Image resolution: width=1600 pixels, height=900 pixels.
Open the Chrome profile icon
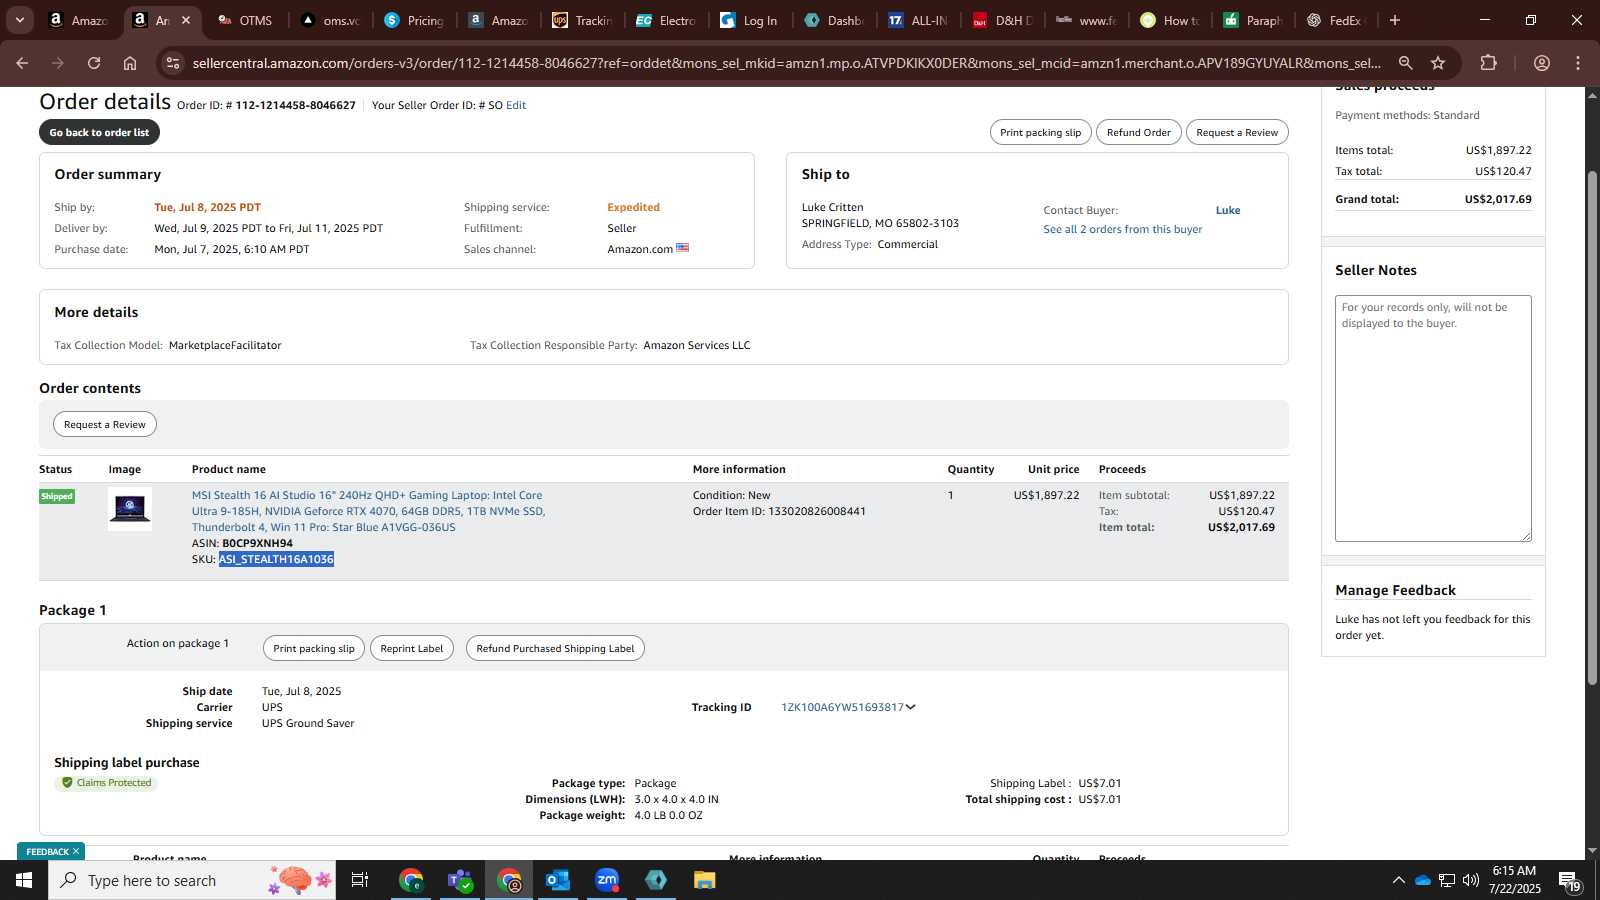[1542, 63]
